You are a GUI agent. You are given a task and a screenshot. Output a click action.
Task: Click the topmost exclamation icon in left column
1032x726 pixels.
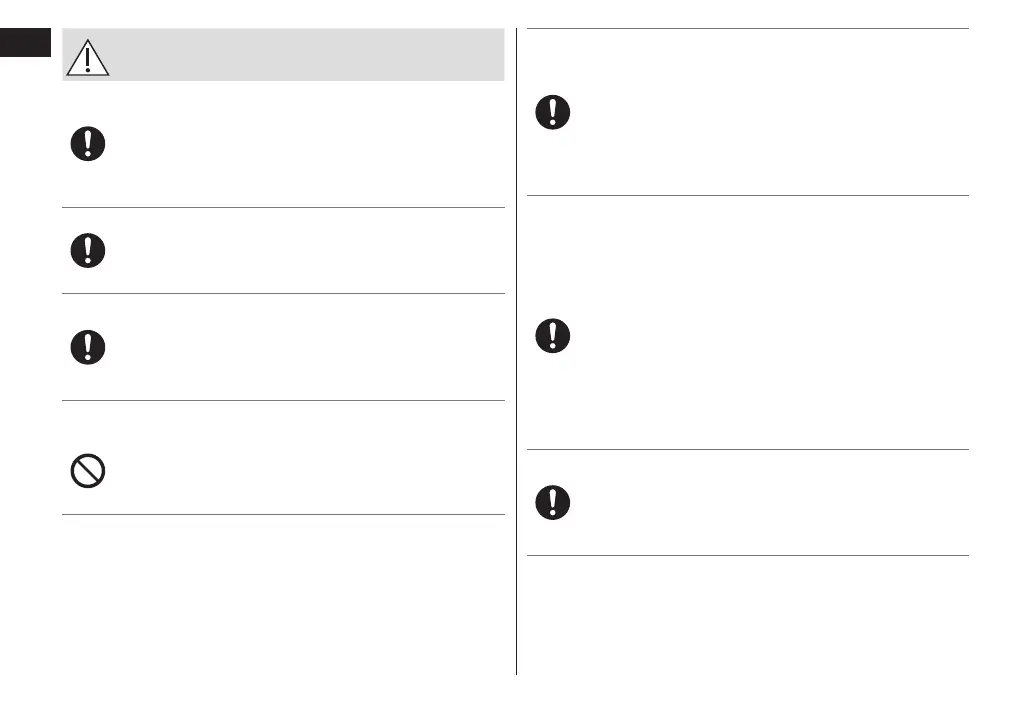tap(88, 145)
